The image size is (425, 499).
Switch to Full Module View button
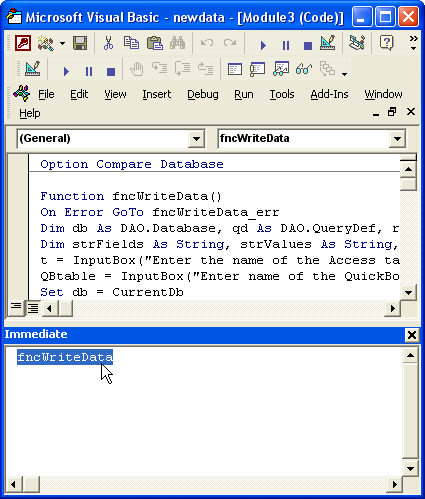(x=33, y=308)
